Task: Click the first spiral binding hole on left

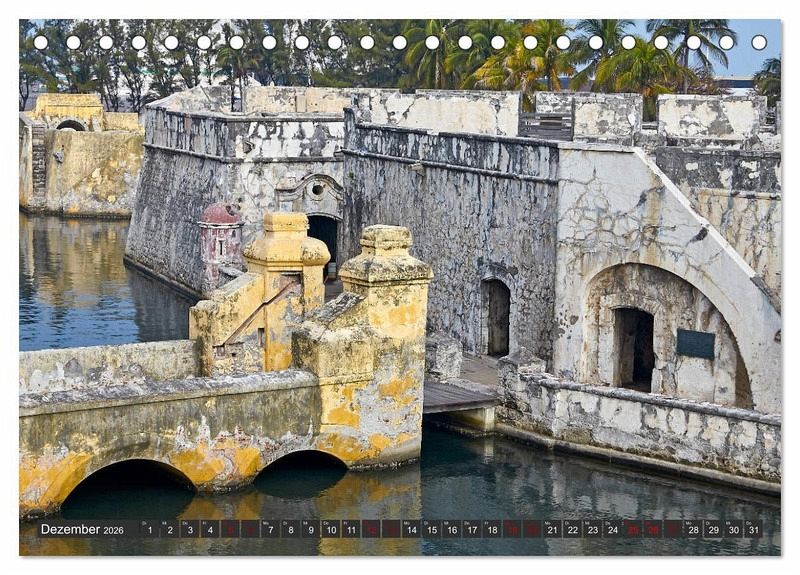Action: [40, 42]
